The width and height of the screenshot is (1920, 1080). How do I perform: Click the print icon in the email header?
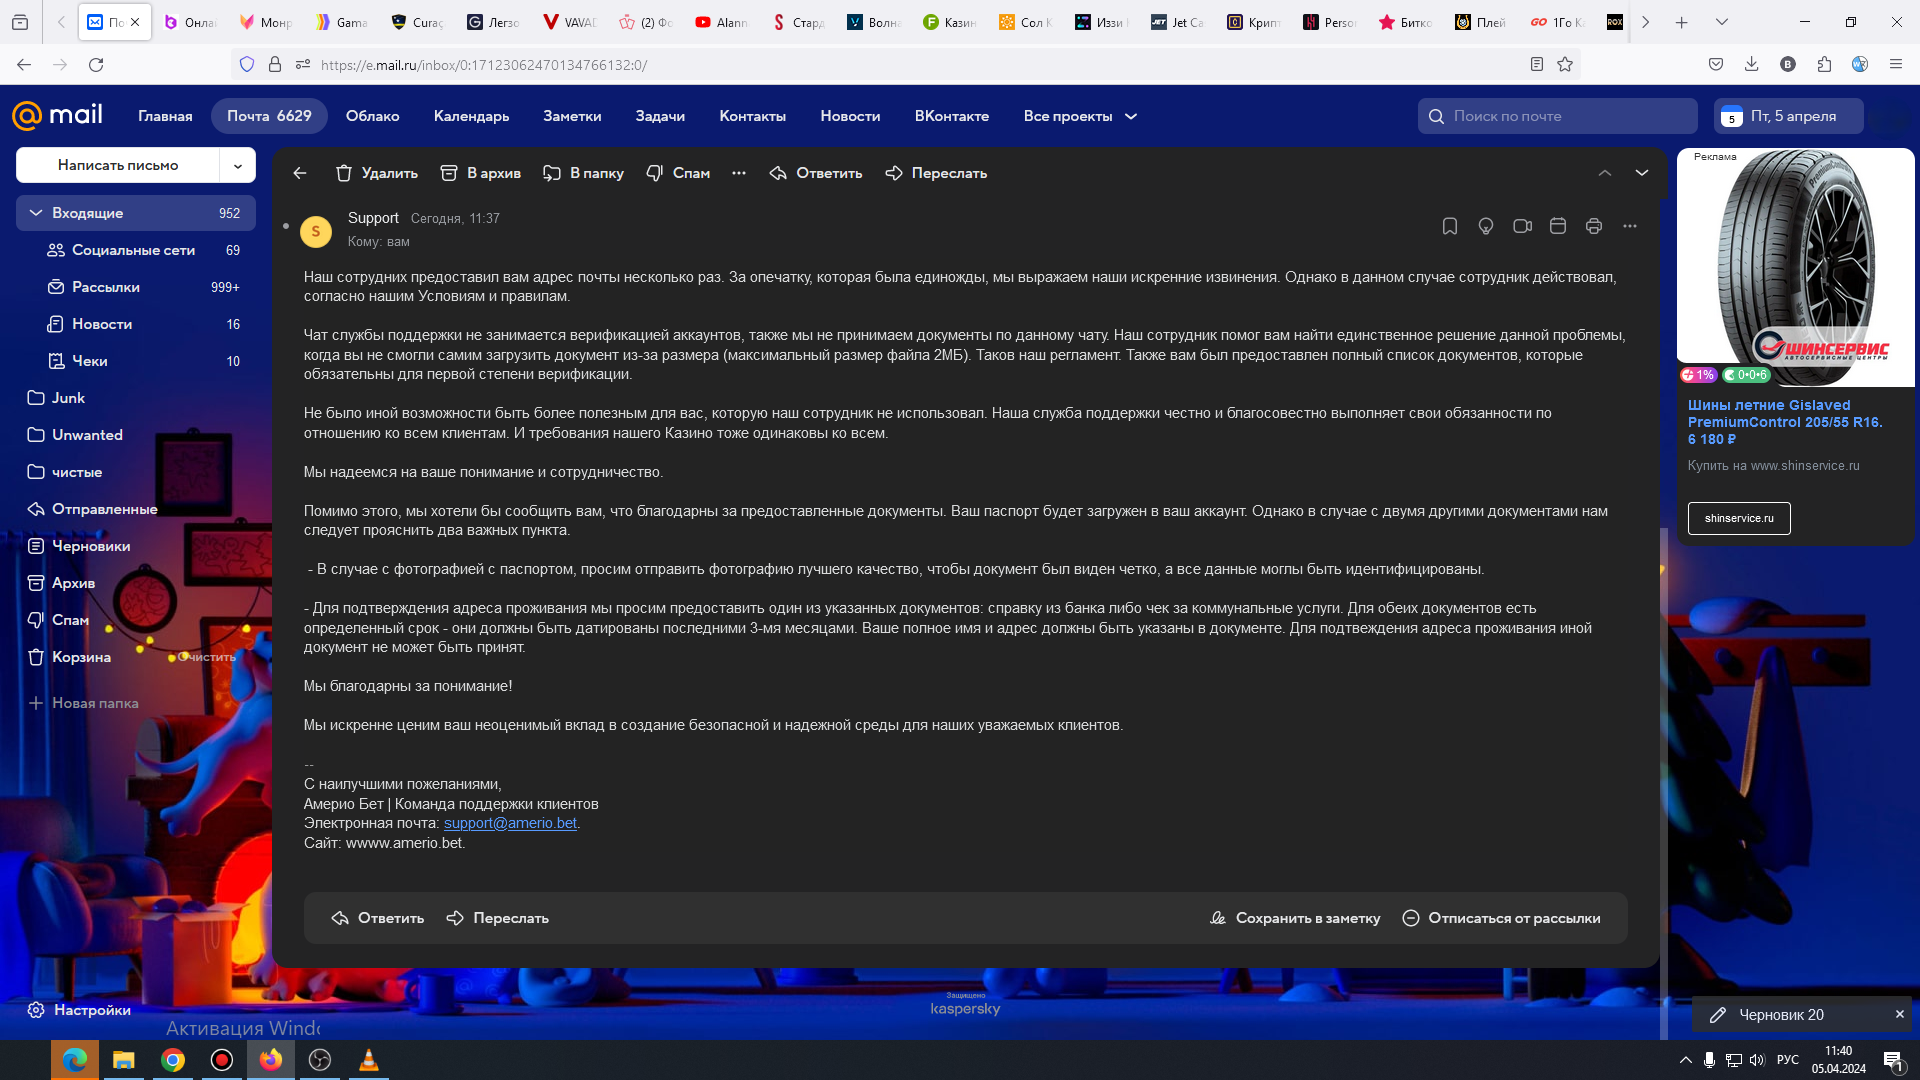click(x=1594, y=226)
